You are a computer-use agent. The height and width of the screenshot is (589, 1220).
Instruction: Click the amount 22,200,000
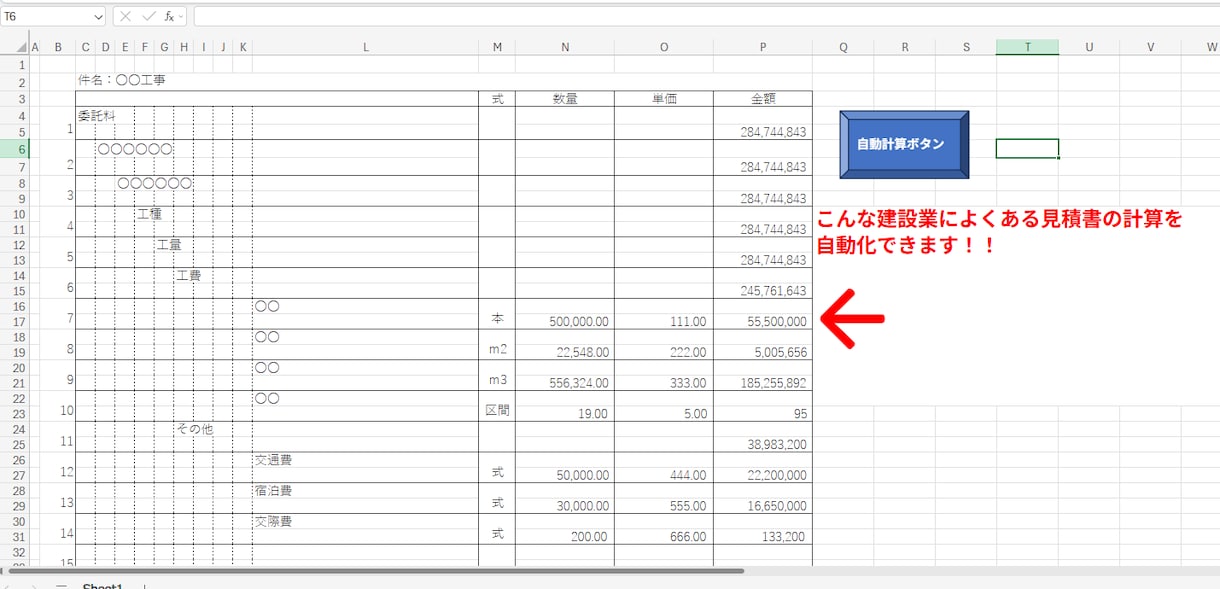coord(777,476)
